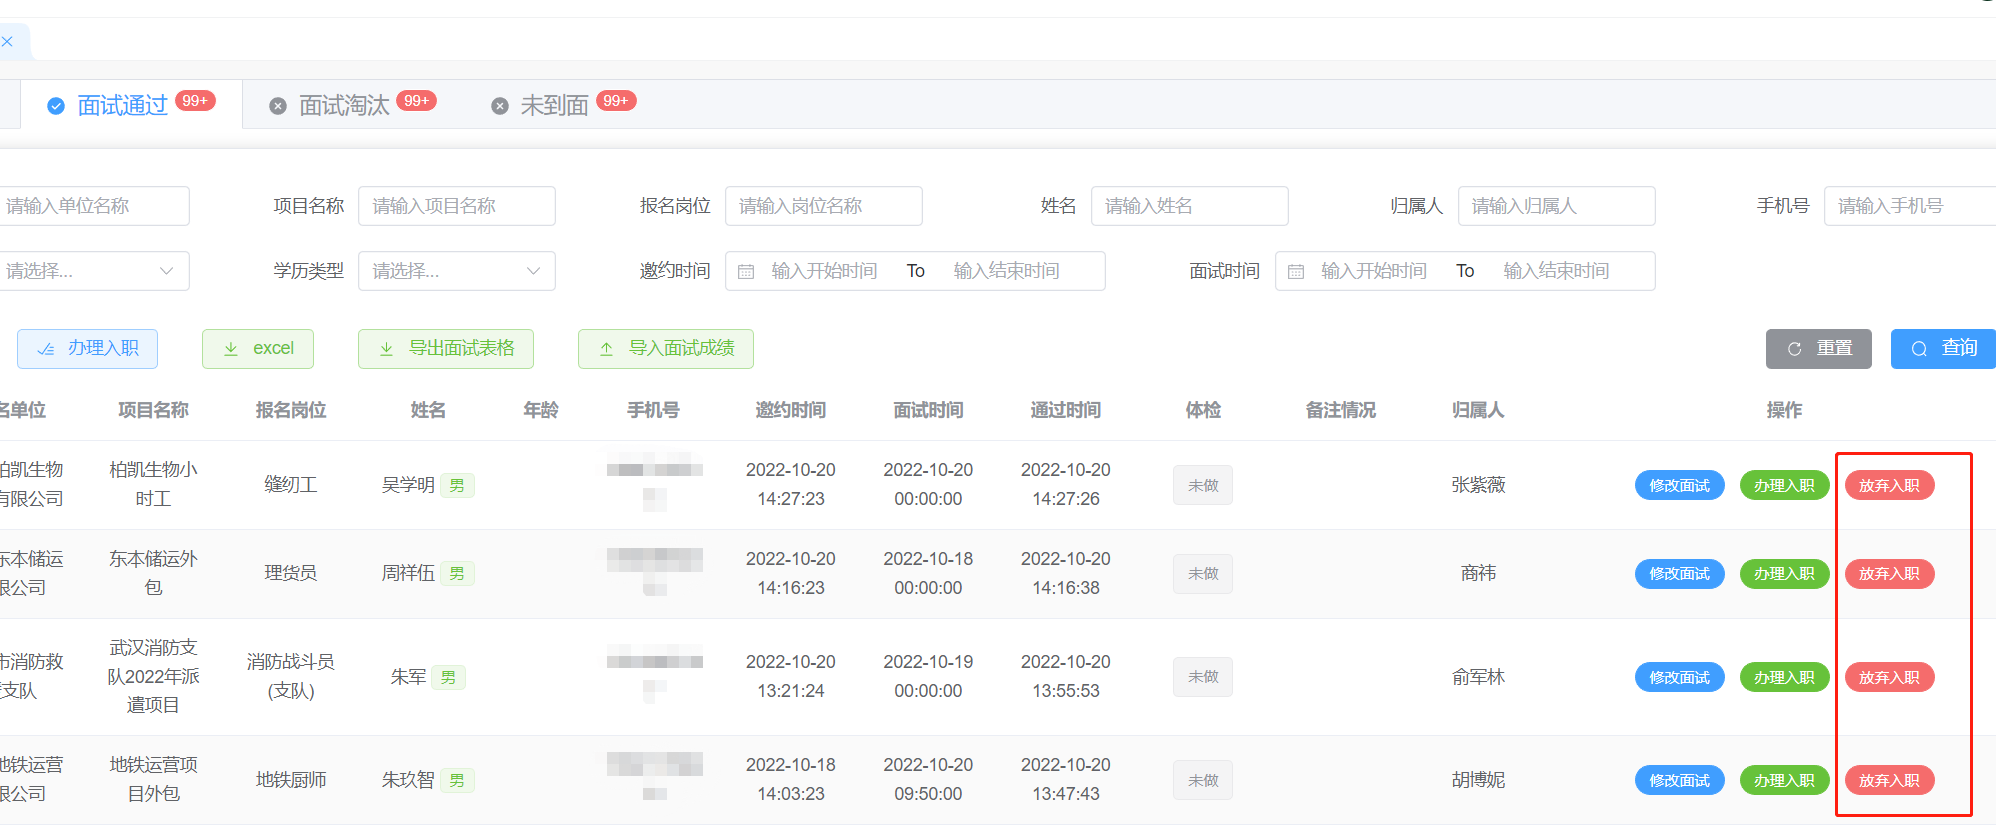Open the leftmost 请选择 dropdown
This screenshot has height=836, width=1996.
[x=93, y=271]
